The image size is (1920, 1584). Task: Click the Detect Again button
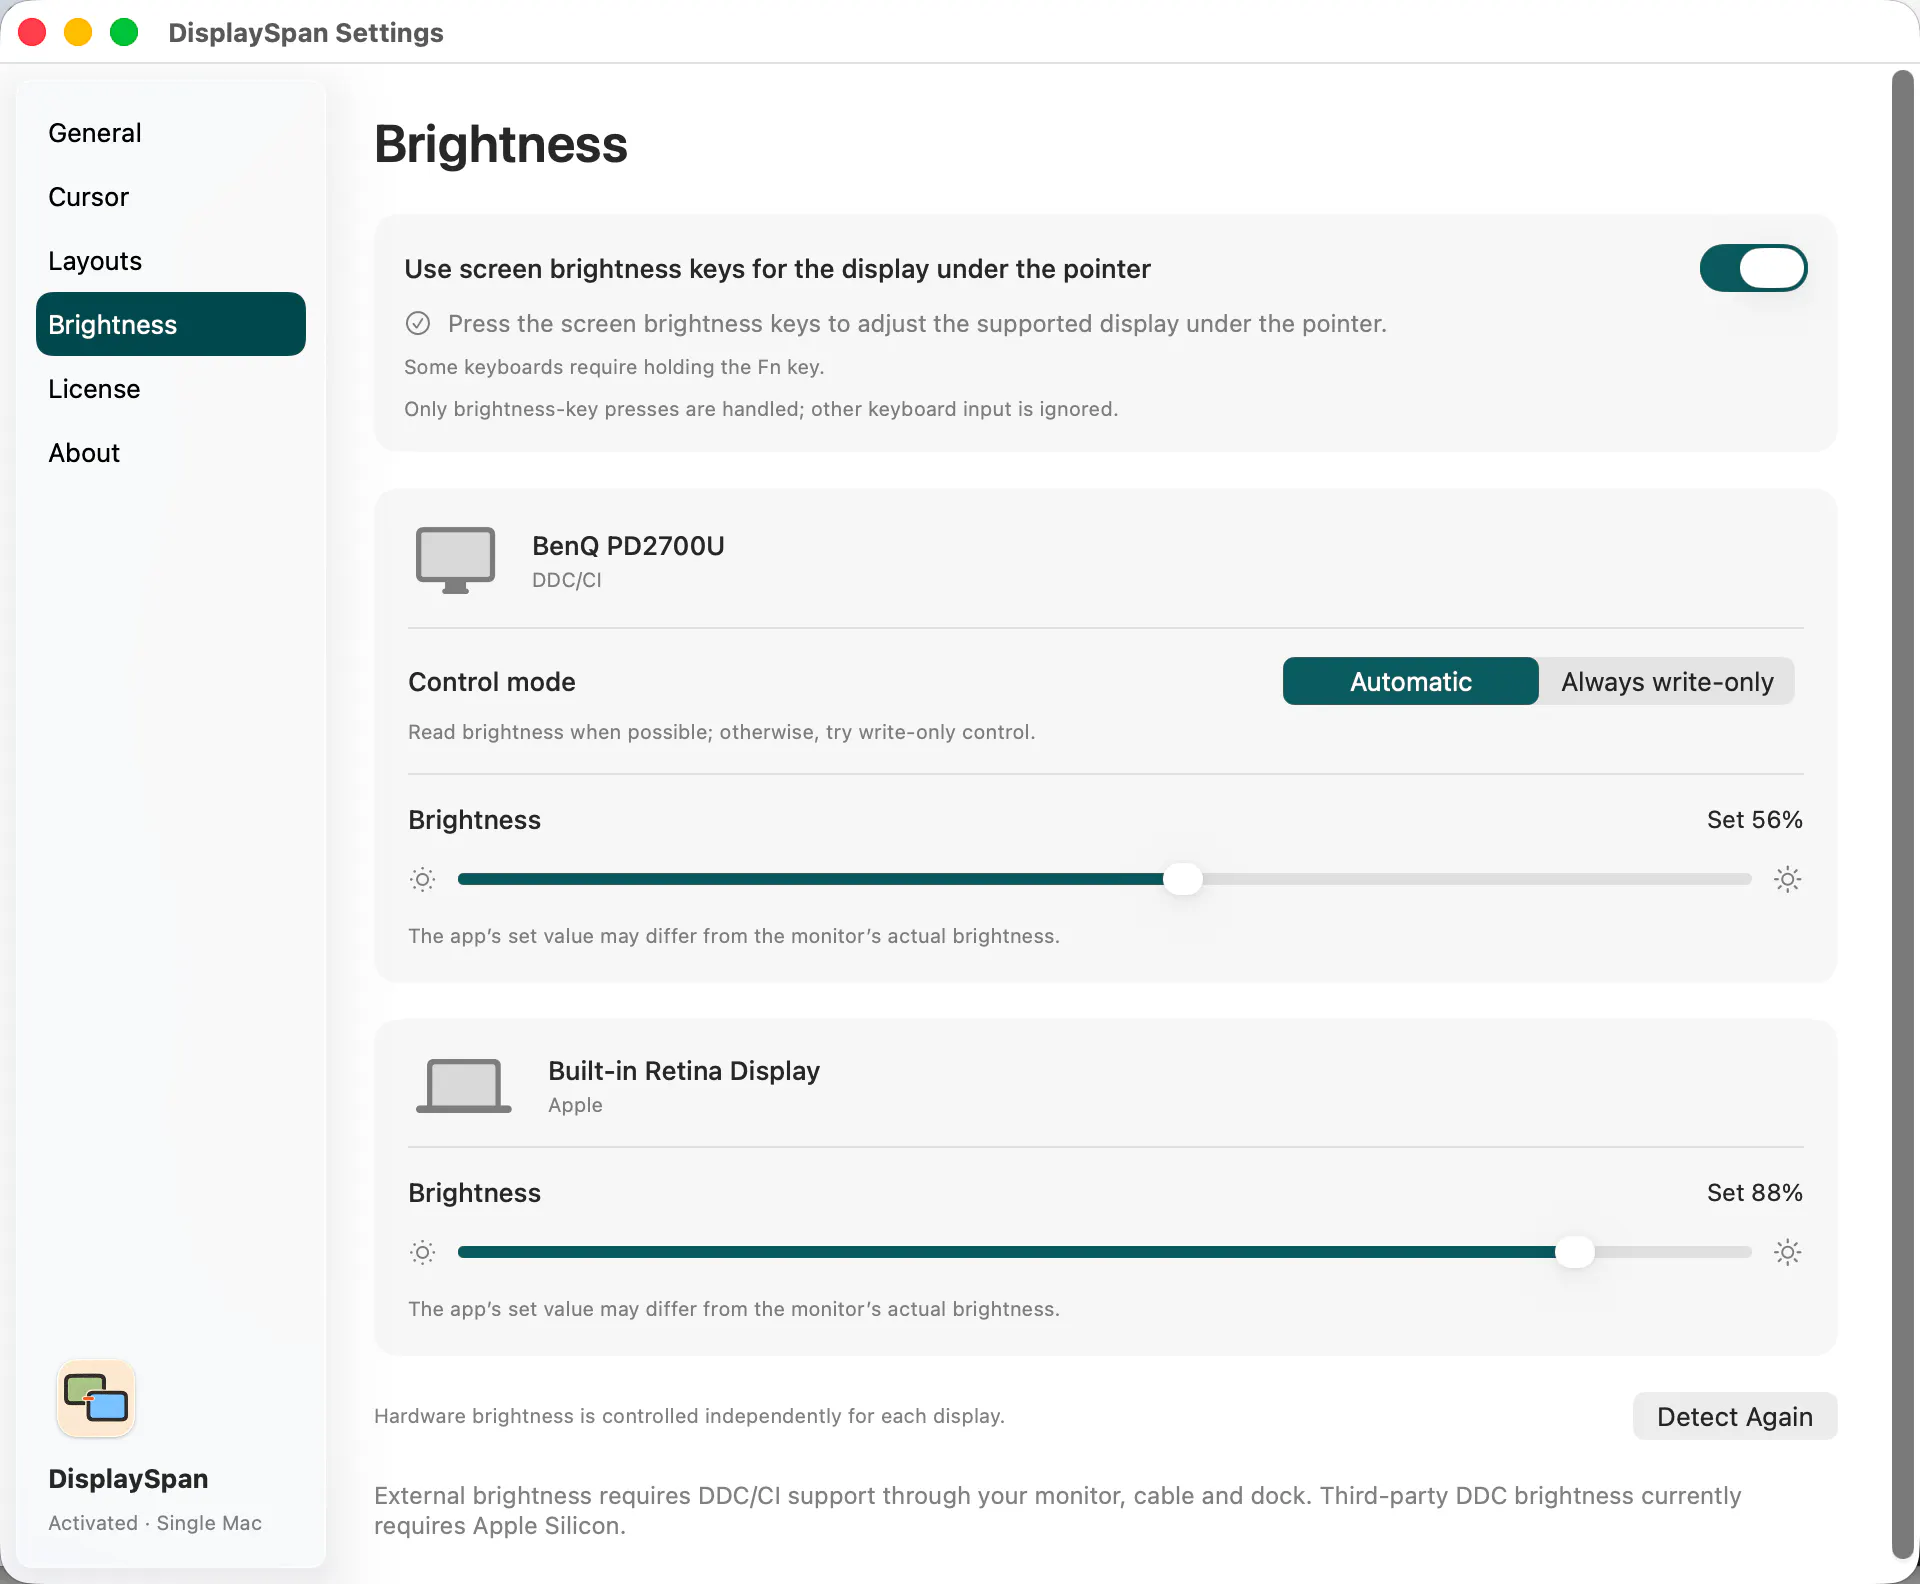click(x=1735, y=1416)
